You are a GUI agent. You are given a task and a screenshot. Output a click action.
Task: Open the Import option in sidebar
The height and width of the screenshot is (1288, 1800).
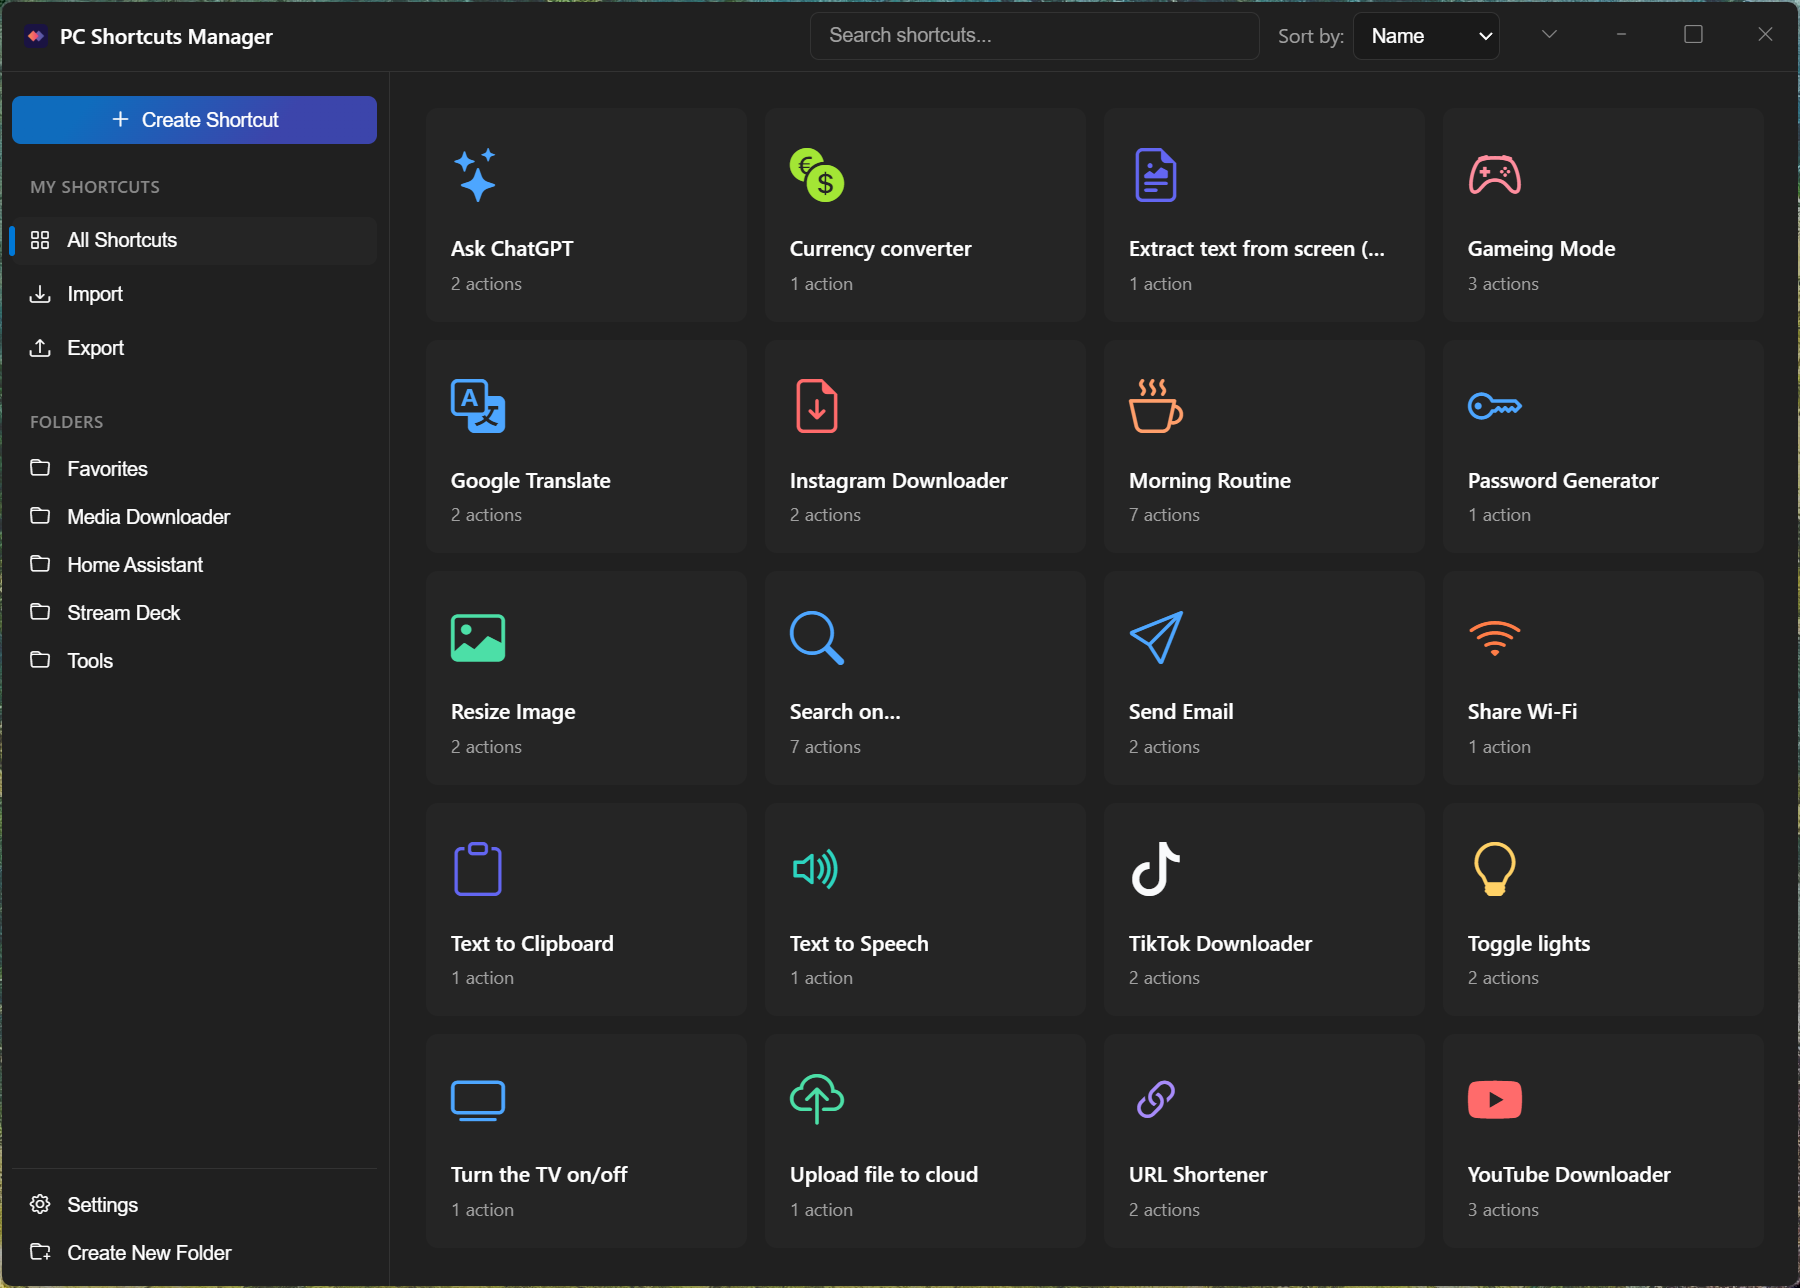point(95,294)
